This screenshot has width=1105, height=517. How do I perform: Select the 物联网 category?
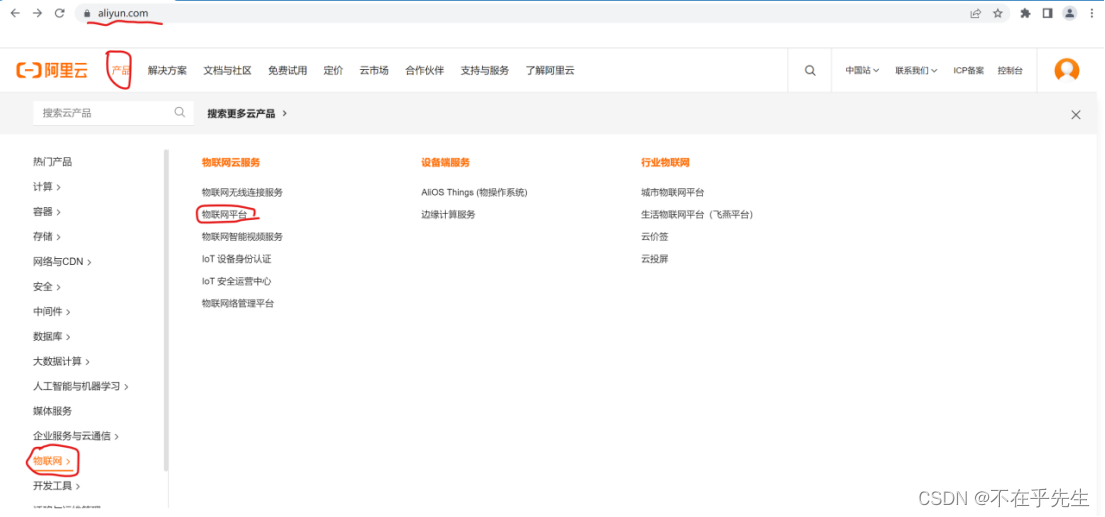click(51, 461)
